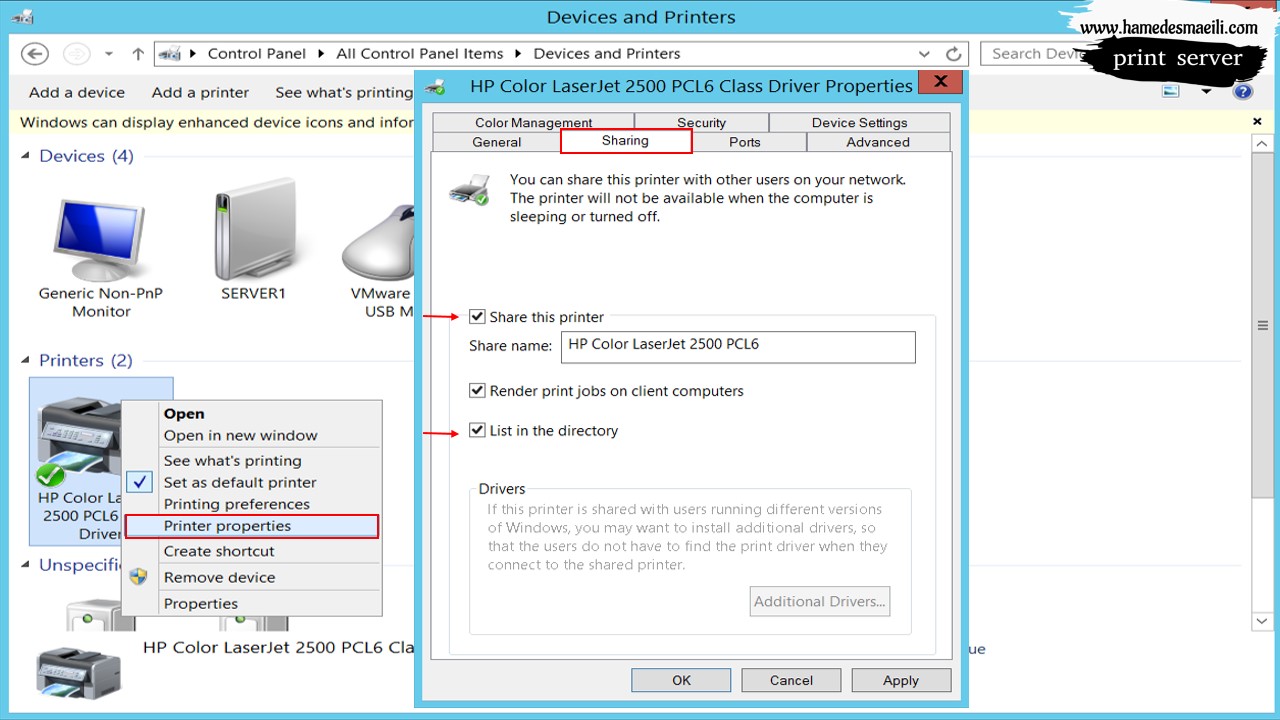Image resolution: width=1280 pixels, height=720 pixels.
Task: Switch to the Device Settings tab
Action: pos(859,123)
